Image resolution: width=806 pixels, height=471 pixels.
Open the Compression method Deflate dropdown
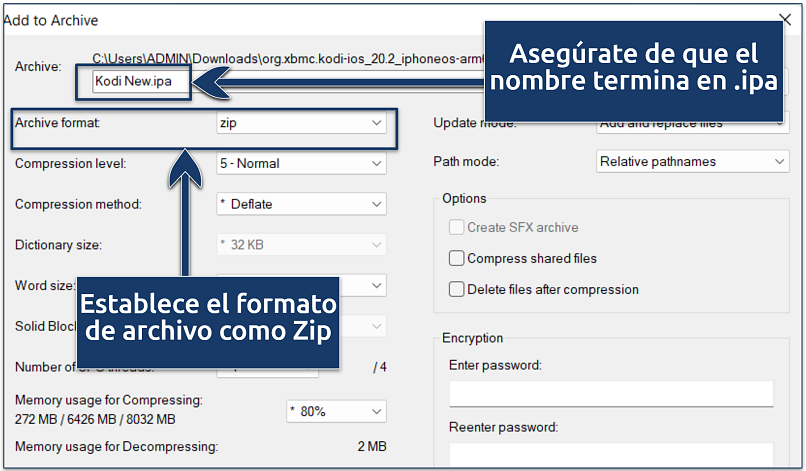pyautogui.click(x=301, y=204)
